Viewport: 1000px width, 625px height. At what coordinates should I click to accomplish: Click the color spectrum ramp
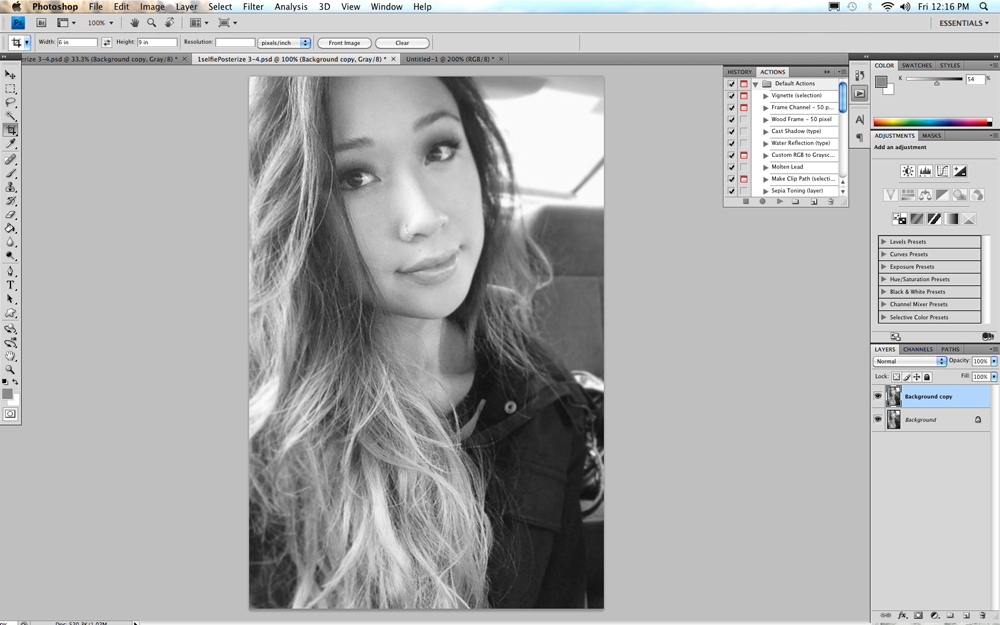[x=932, y=122]
